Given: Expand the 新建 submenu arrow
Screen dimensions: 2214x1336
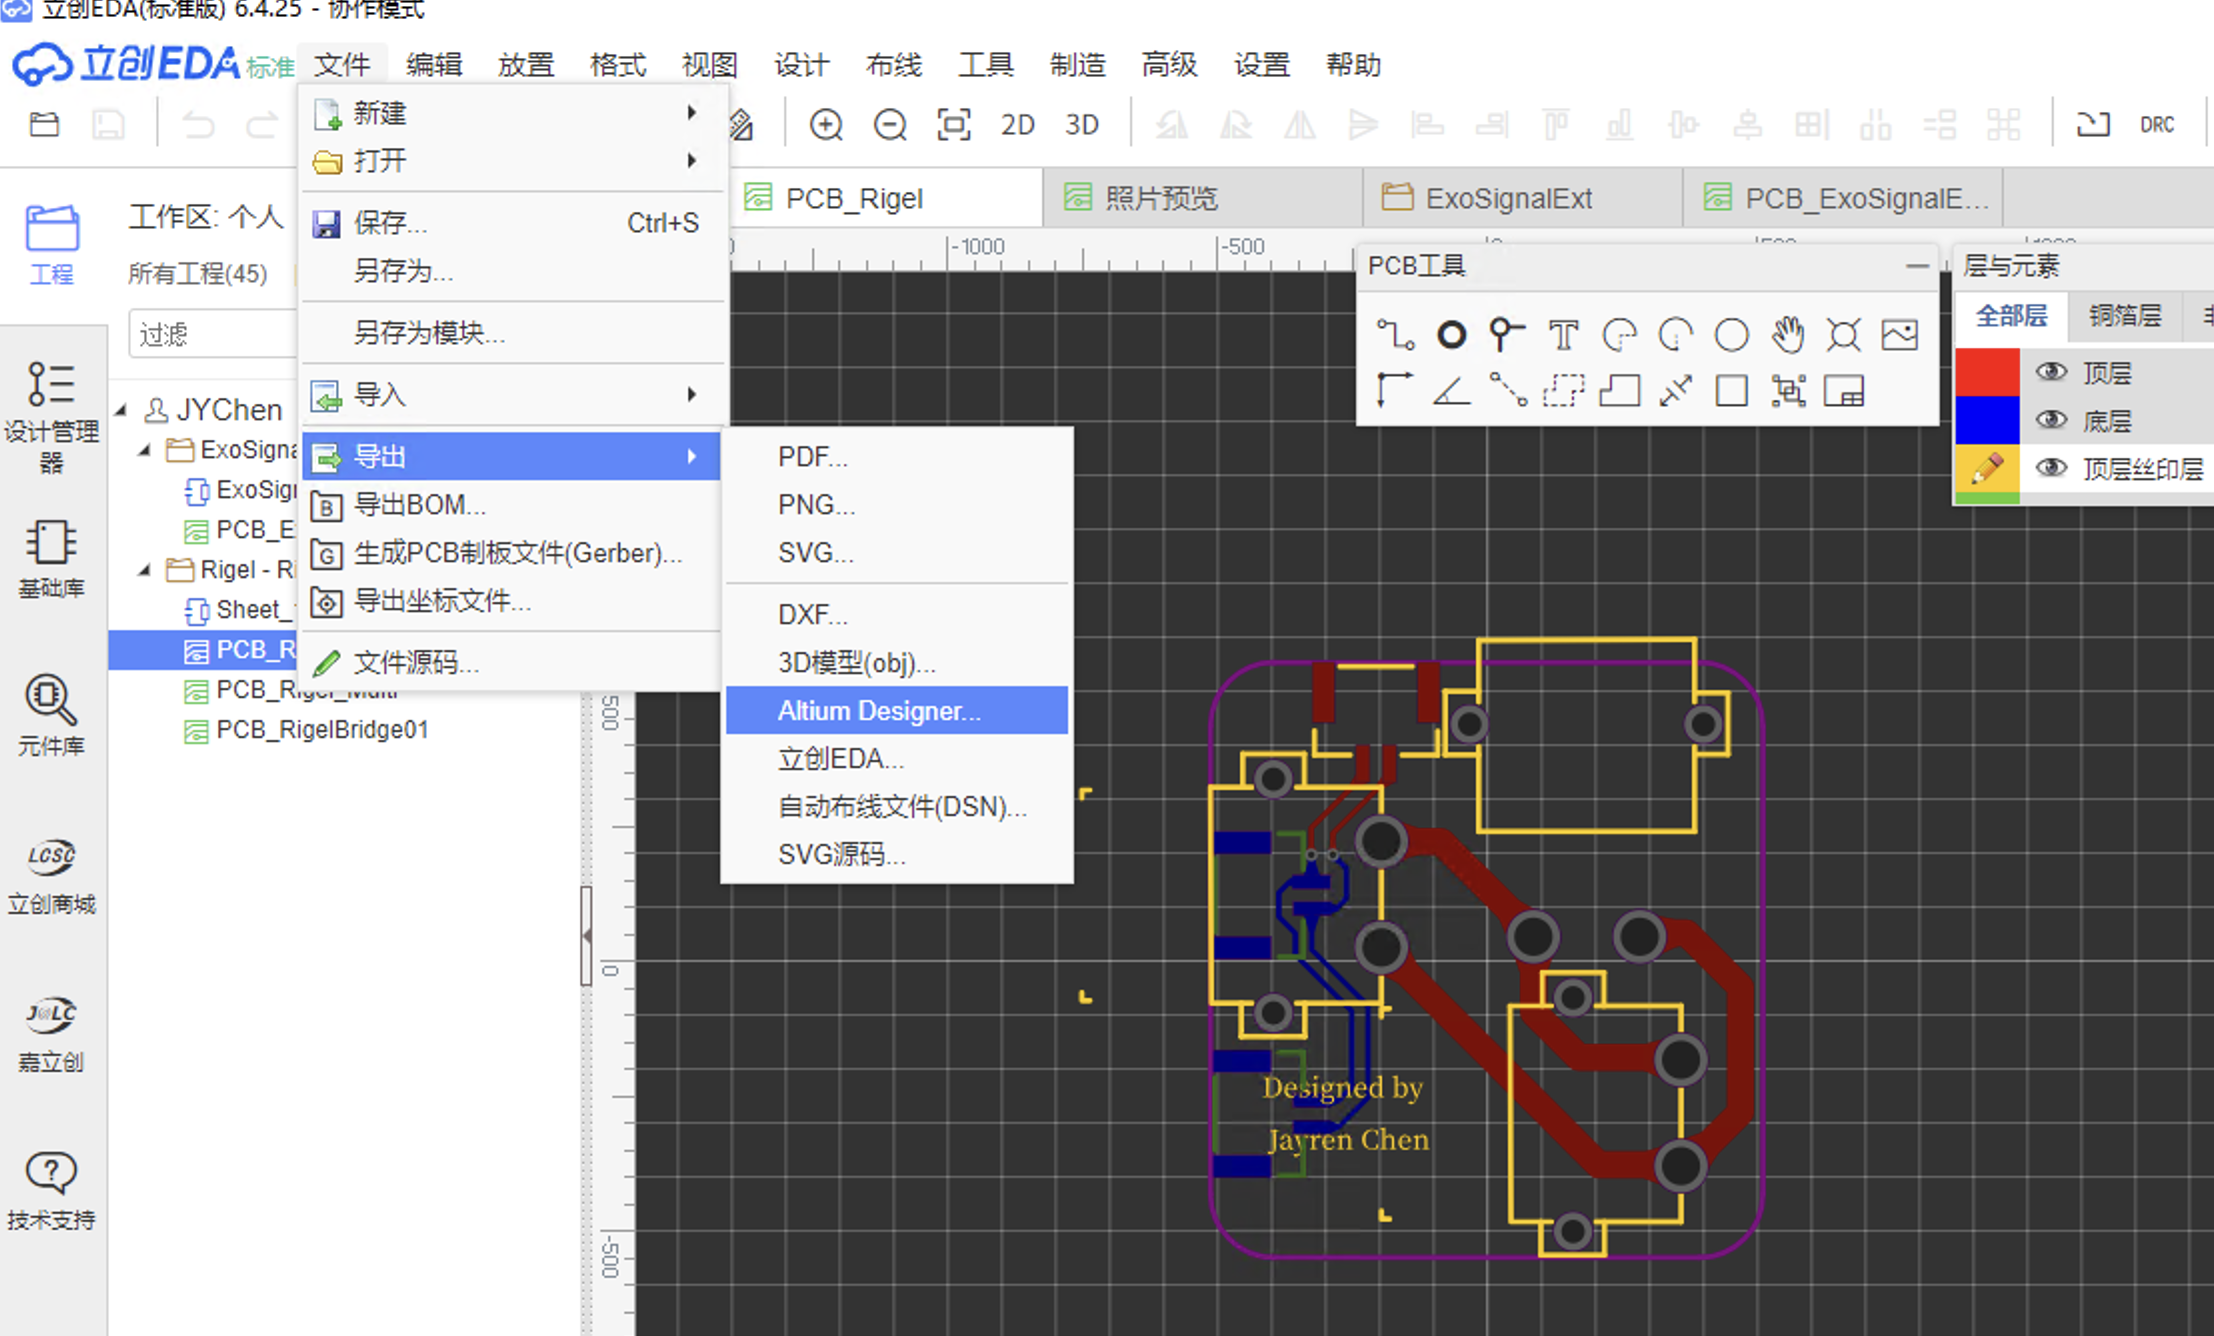Looking at the screenshot, I should pyautogui.click(x=691, y=112).
